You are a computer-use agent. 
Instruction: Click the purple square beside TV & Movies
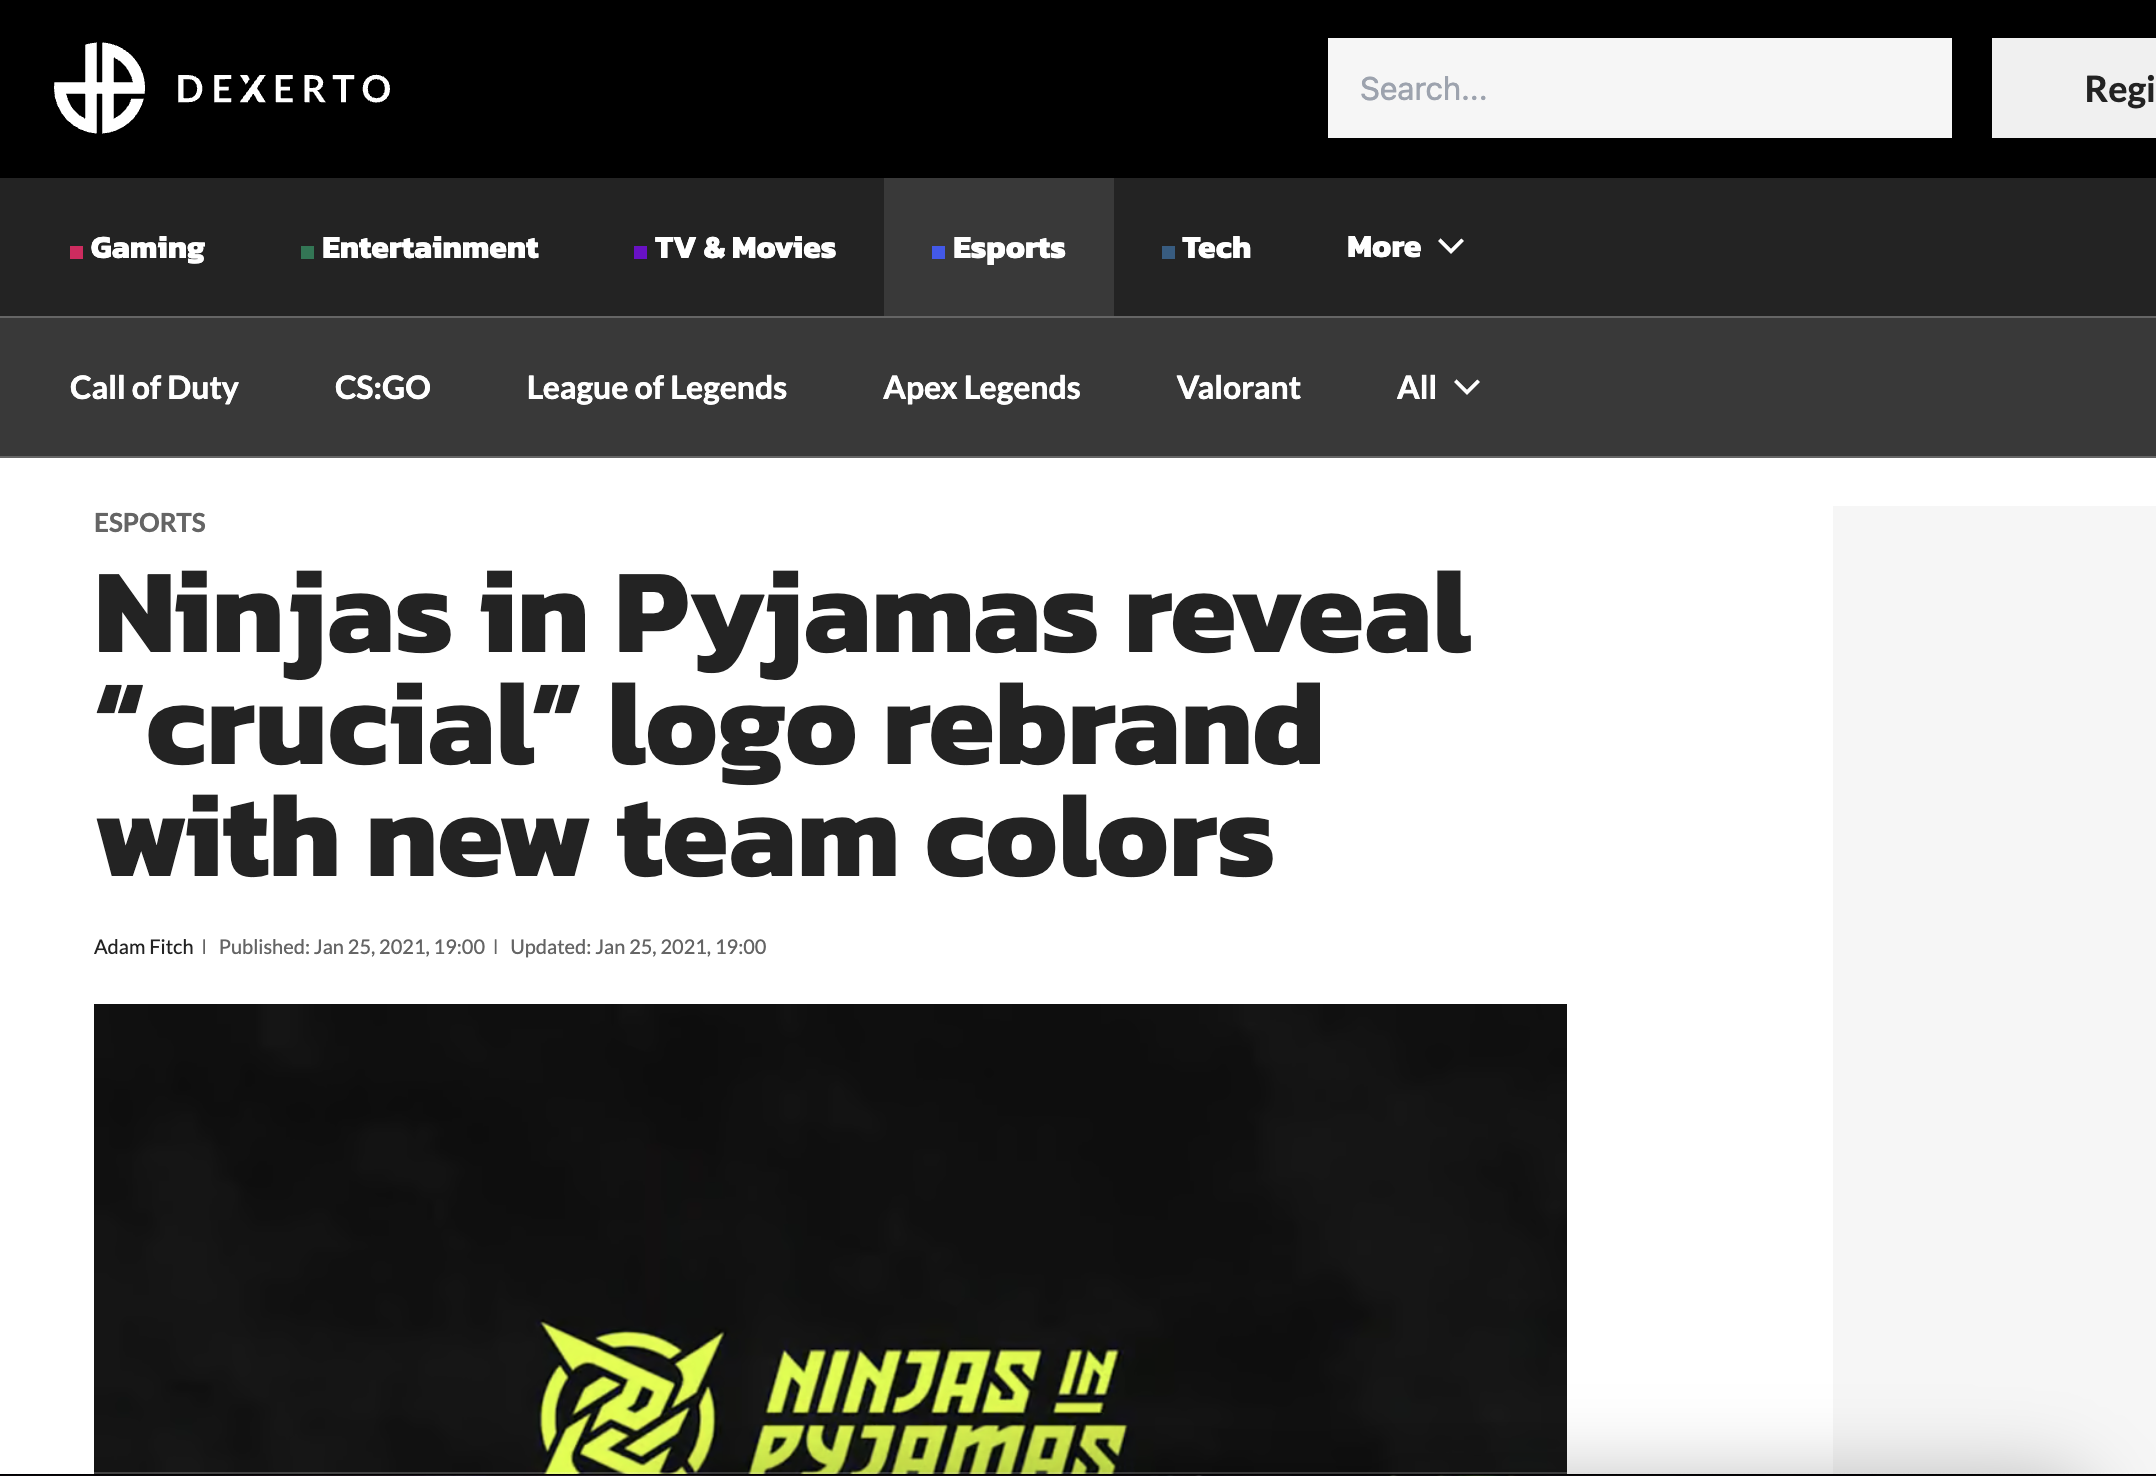point(640,253)
